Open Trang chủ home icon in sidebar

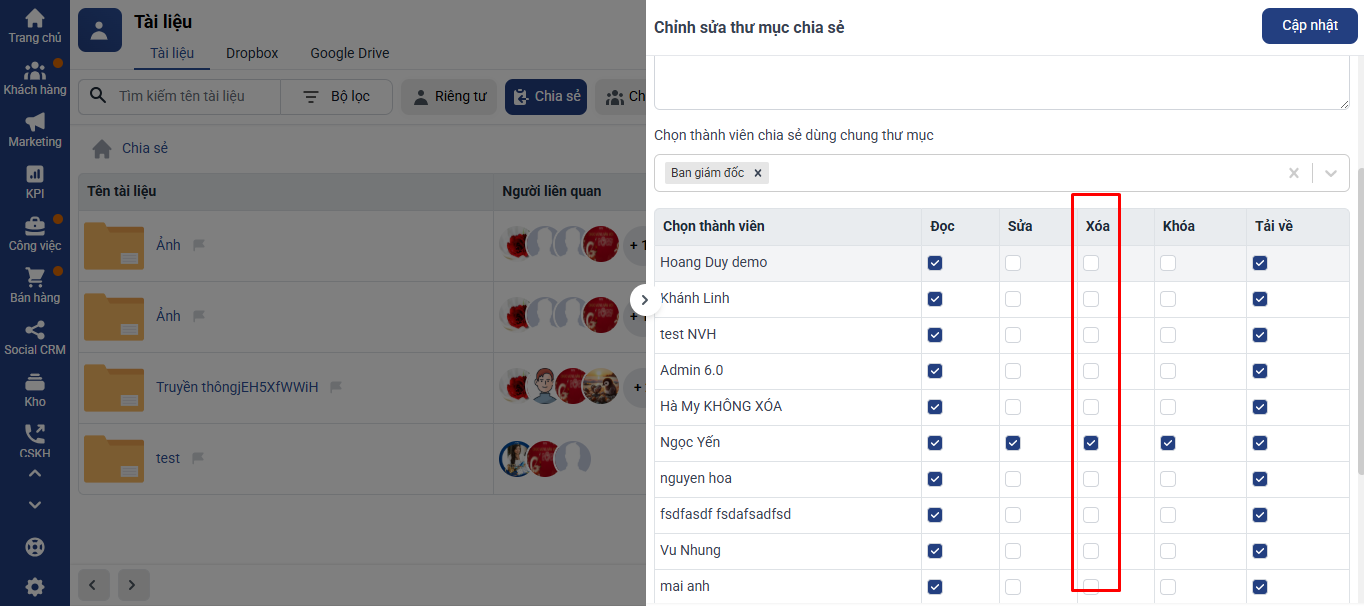coord(34,18)
